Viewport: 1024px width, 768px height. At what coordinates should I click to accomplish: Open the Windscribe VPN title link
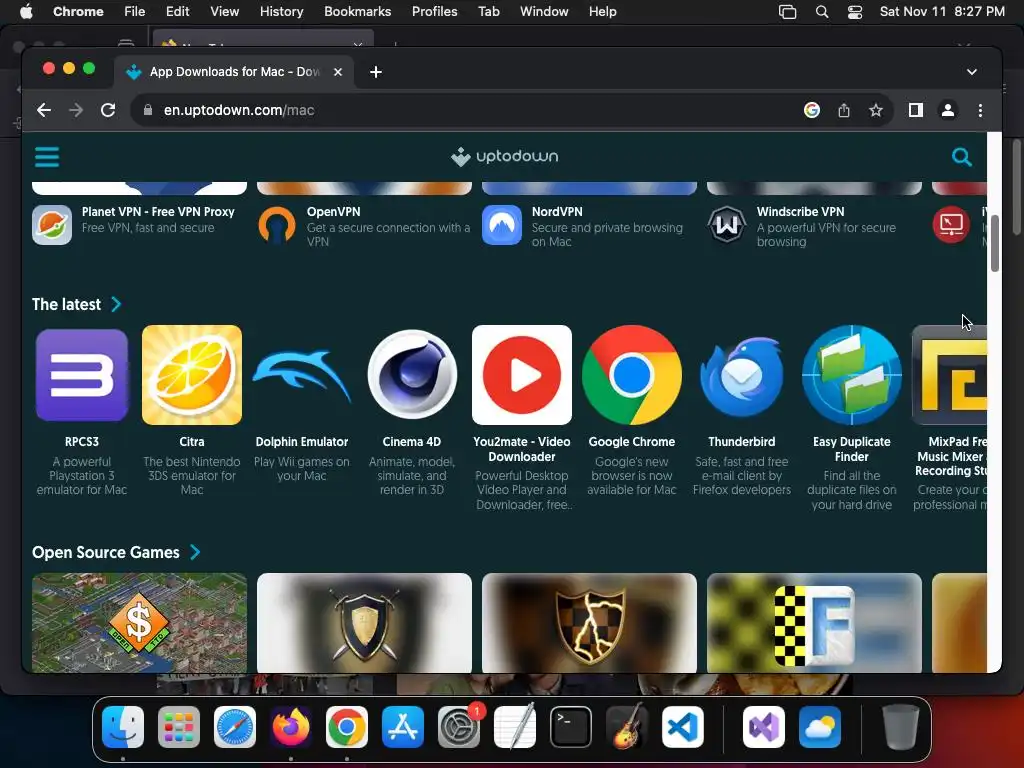[801, 212]
